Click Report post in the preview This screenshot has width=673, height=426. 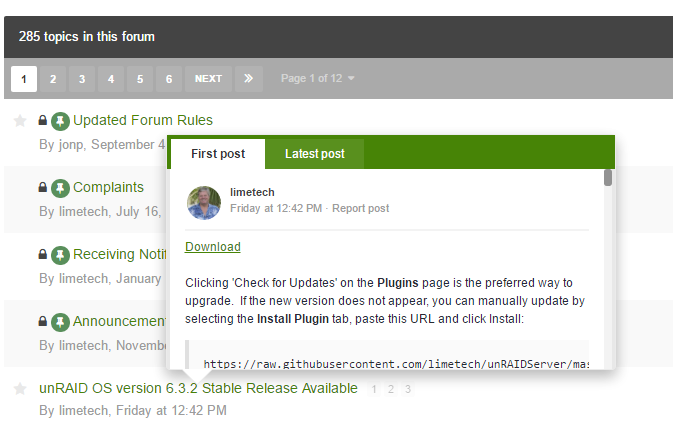click(361, 208)
